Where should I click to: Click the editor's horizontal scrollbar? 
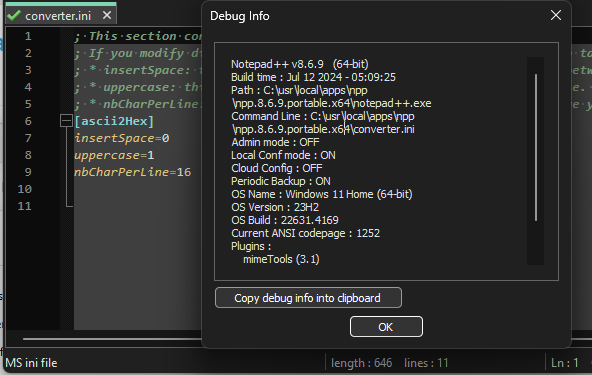tap(113, 338)
